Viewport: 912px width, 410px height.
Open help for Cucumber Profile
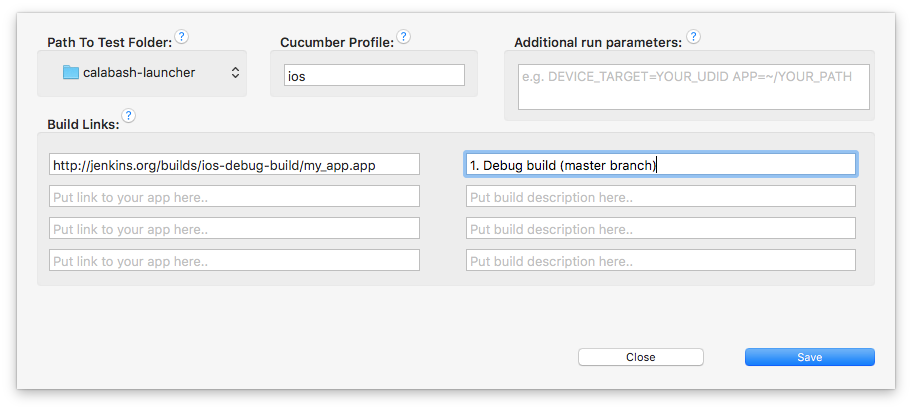404,37
